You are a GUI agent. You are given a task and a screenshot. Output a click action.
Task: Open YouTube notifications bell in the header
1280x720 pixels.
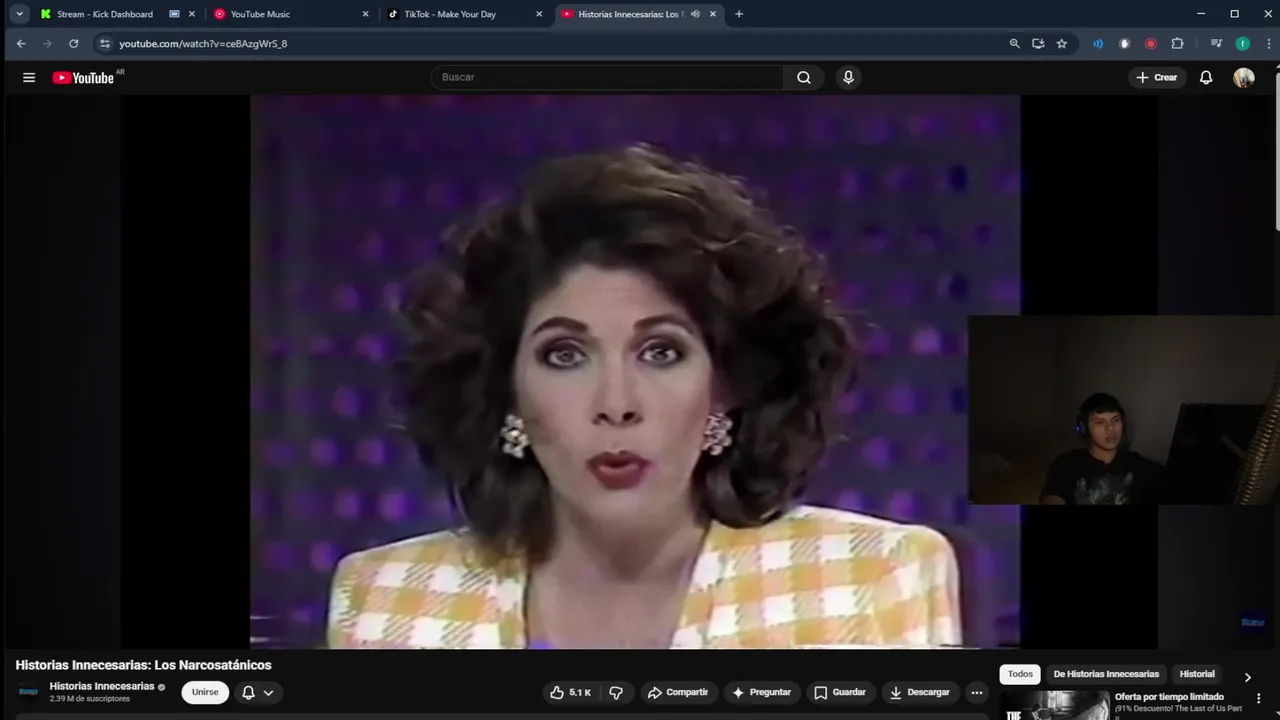[x=1206, y=78]
